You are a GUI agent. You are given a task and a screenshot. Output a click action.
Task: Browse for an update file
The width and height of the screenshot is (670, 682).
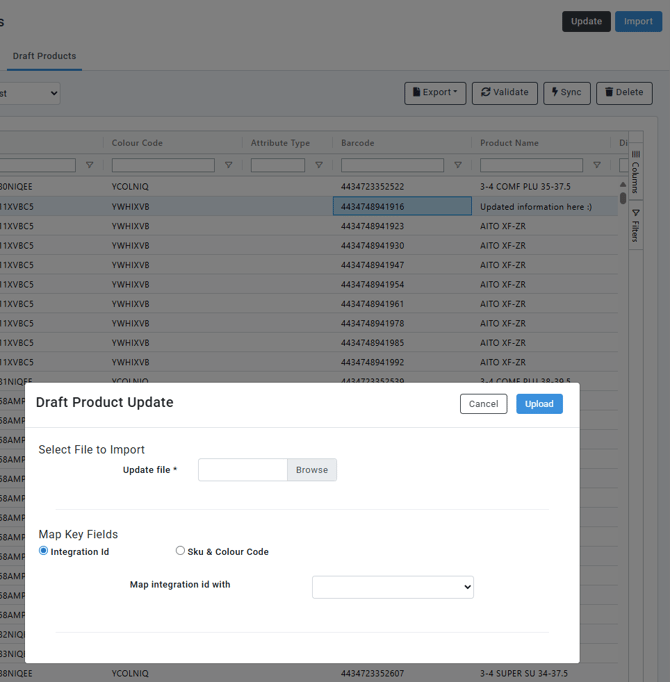coord(312,470)
